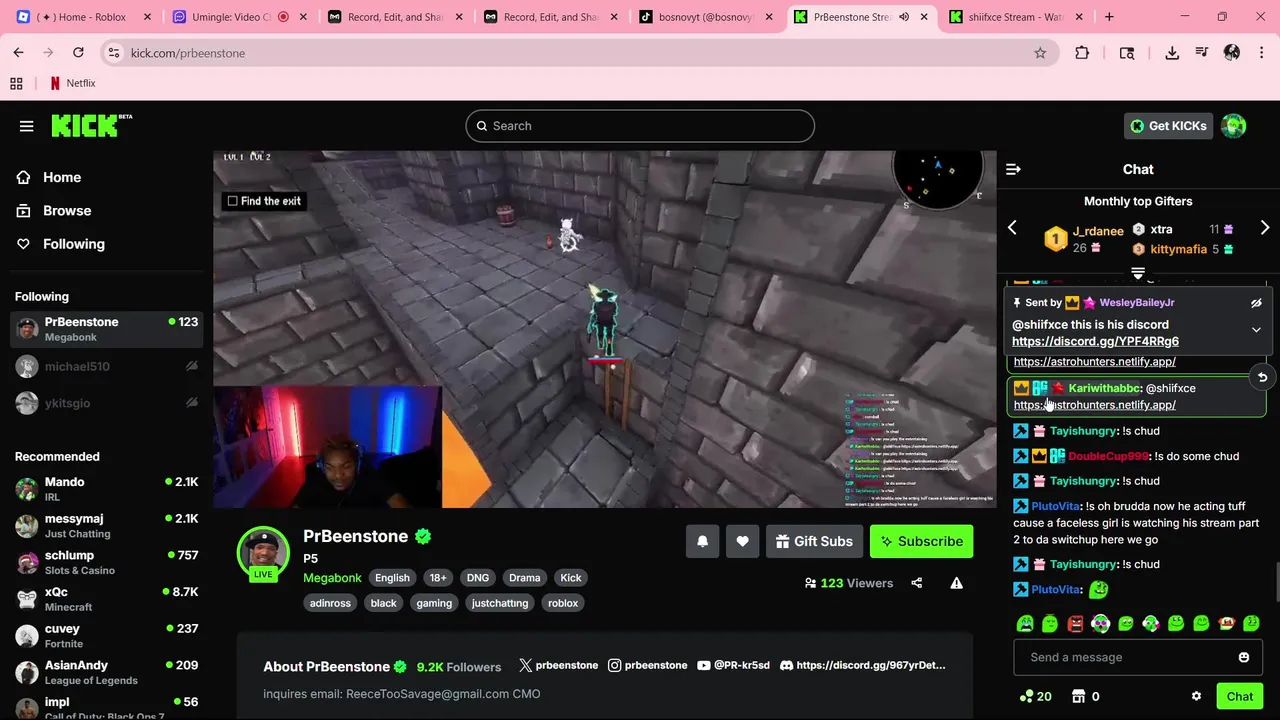Click the roblox tag

563,603
